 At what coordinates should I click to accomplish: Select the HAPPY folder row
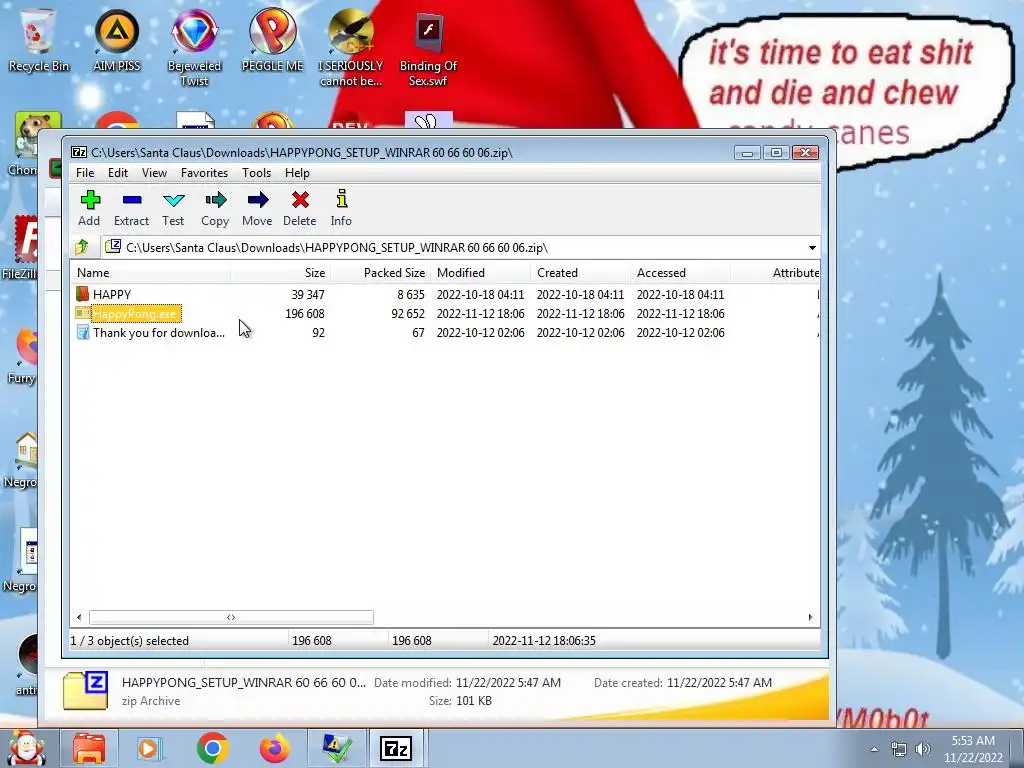pos(445,295)
